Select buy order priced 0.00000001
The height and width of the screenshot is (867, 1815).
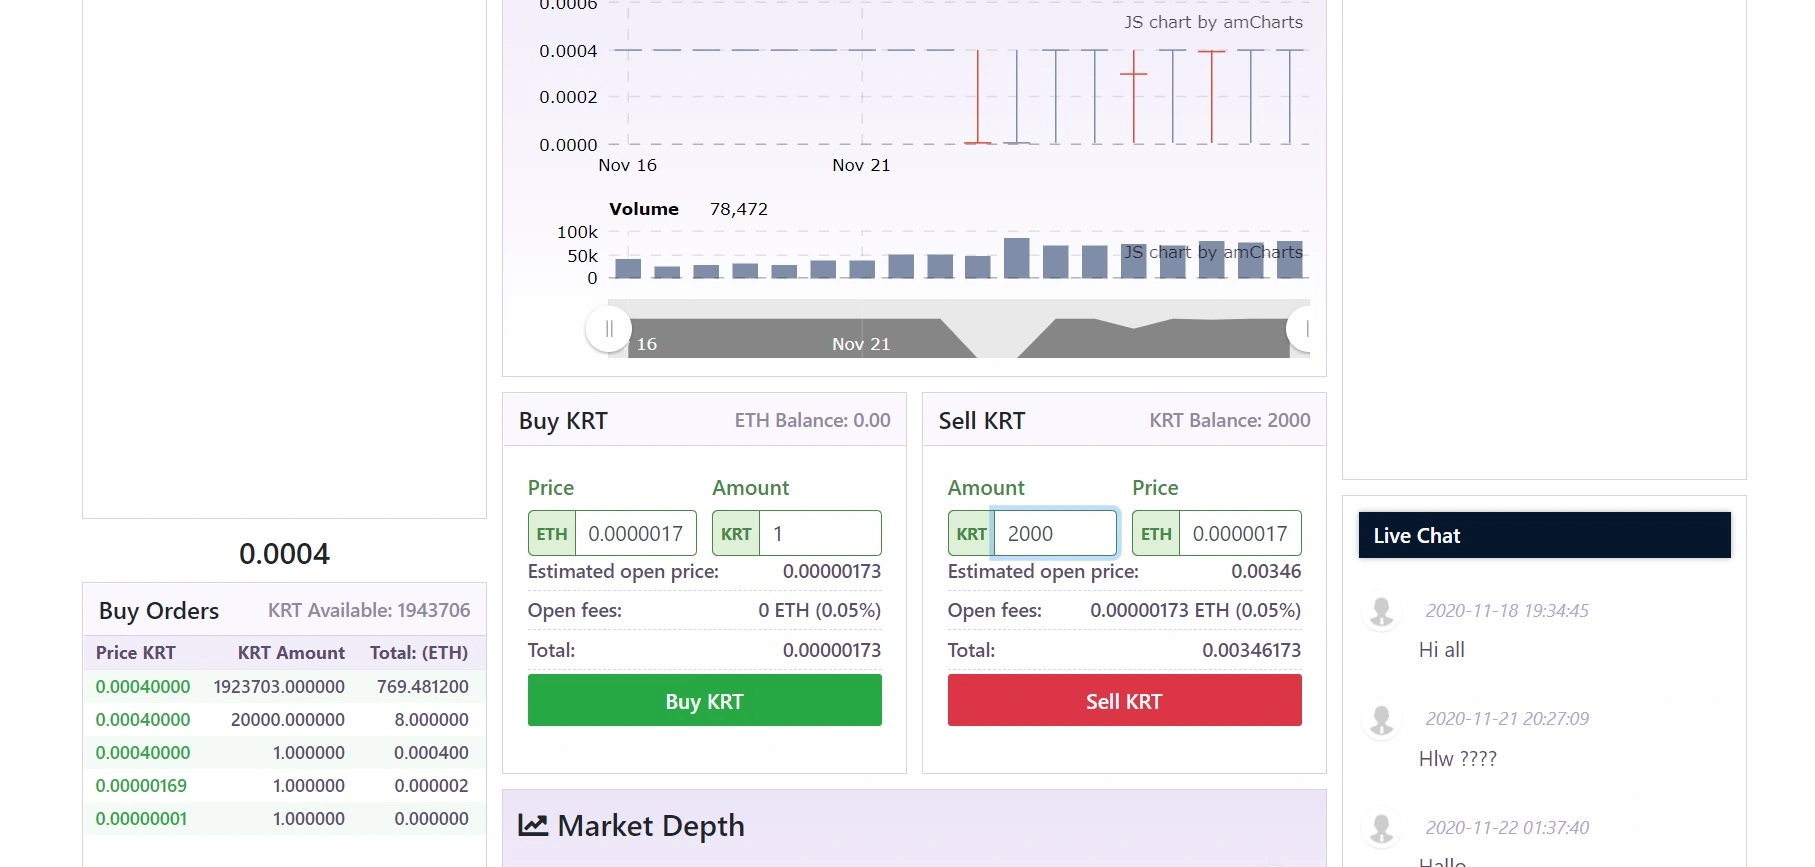[x=284, y=818]
